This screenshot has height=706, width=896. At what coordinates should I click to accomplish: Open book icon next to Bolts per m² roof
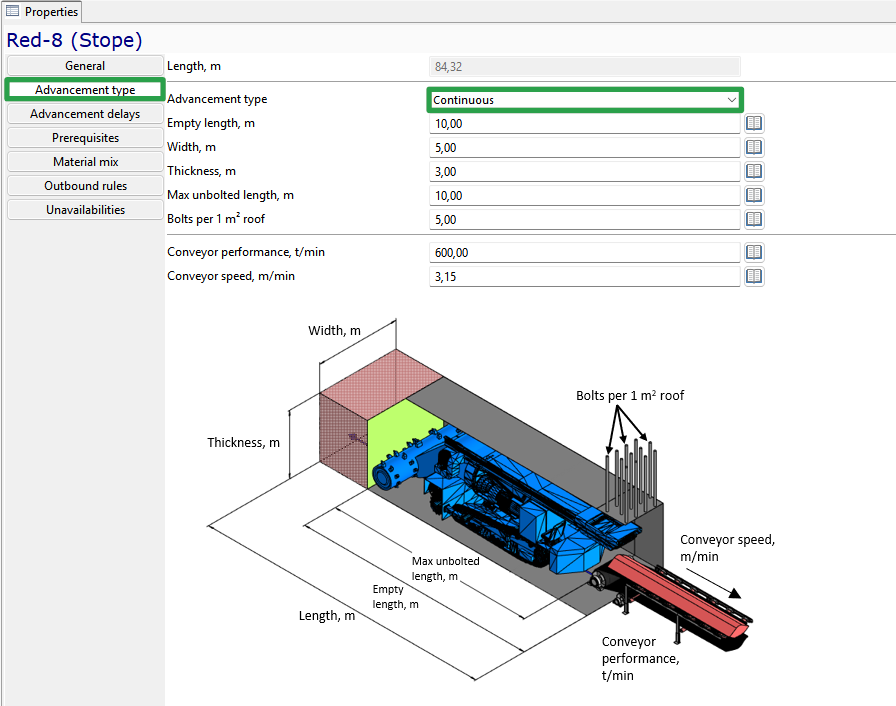[x=754, y=219]
